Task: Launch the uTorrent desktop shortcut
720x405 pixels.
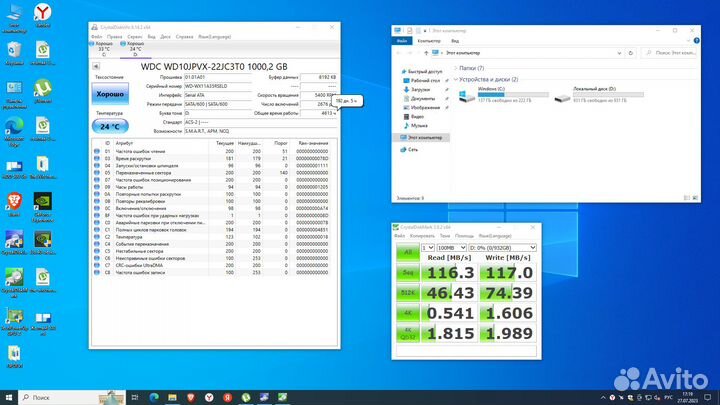Action: 43,90
